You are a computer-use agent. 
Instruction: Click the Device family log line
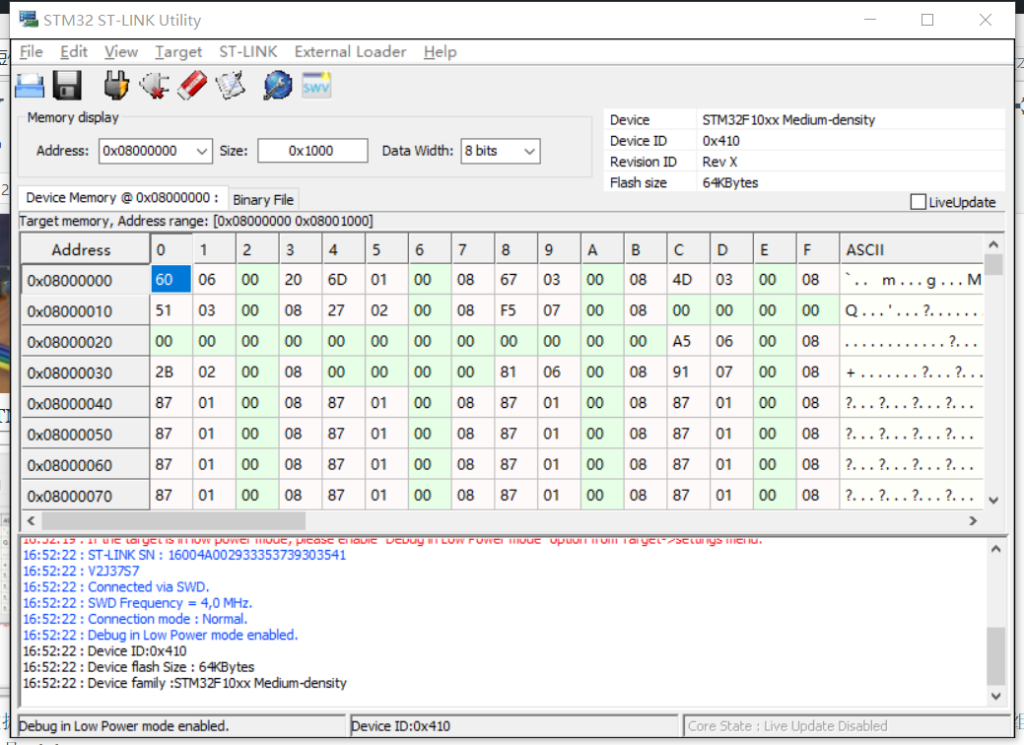pyautogui.click(x=185, y=683)
